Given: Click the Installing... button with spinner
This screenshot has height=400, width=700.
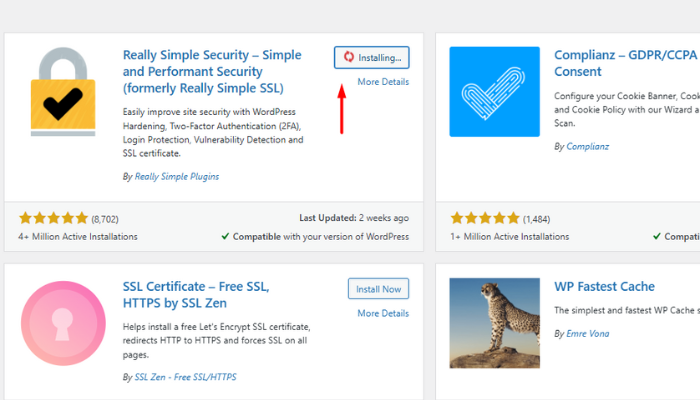Looking at the screenshot, I should click(371, 57).
